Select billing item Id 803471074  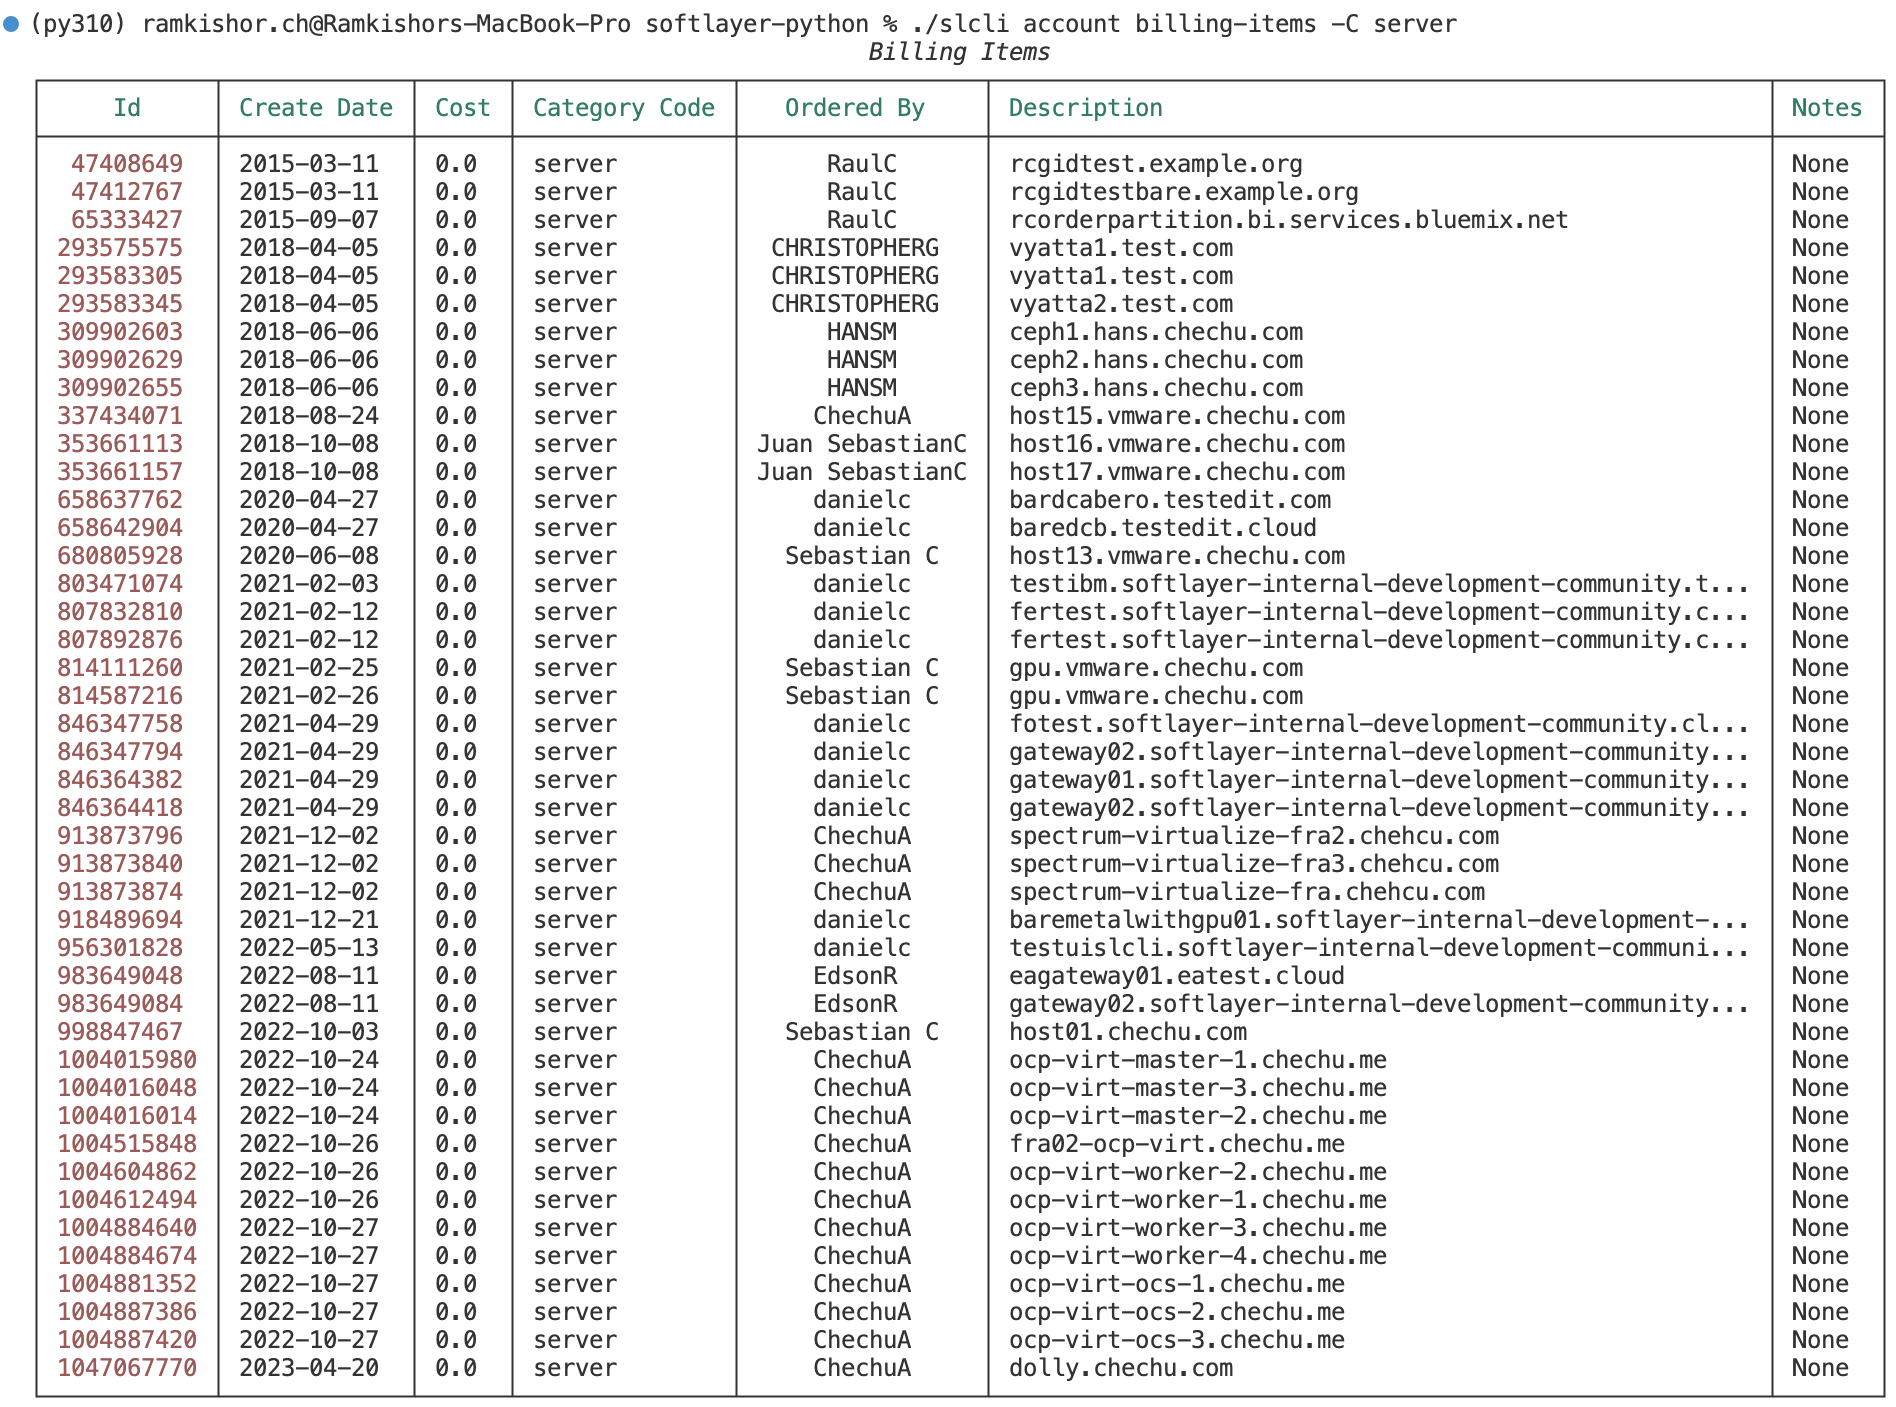(120, 584)
